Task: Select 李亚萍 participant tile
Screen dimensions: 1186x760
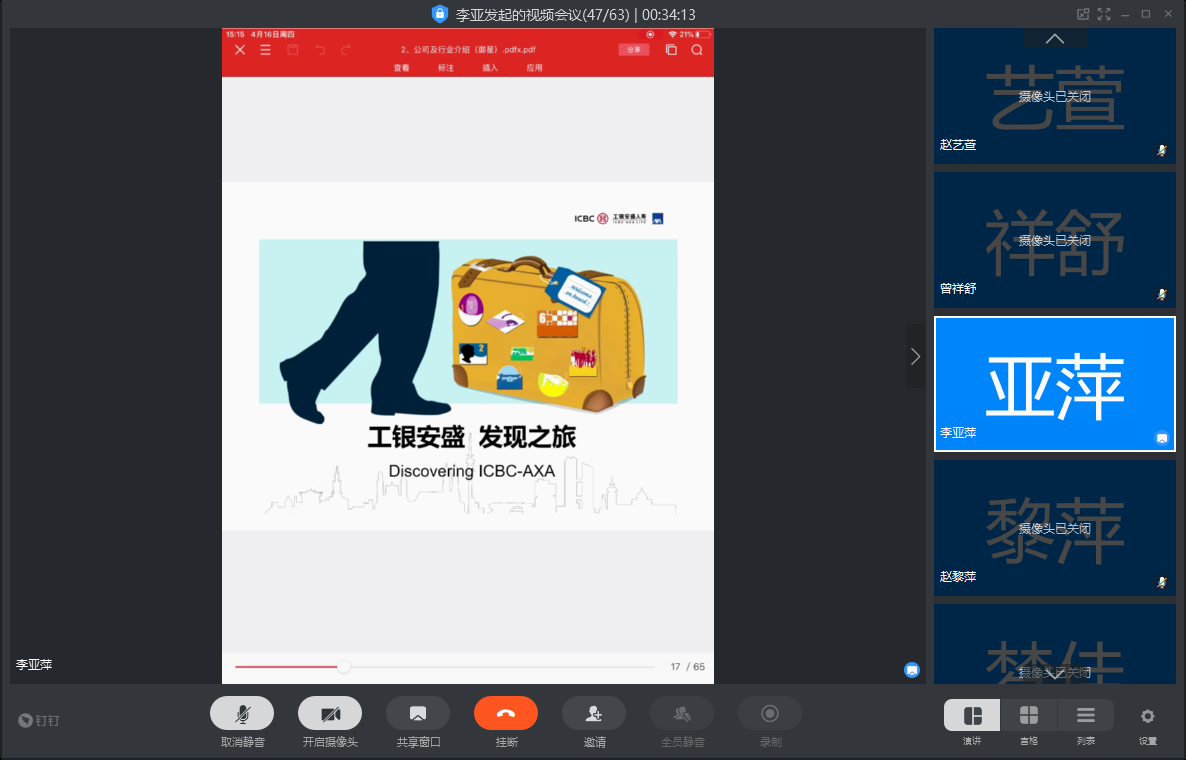Action: [1054, 384]
